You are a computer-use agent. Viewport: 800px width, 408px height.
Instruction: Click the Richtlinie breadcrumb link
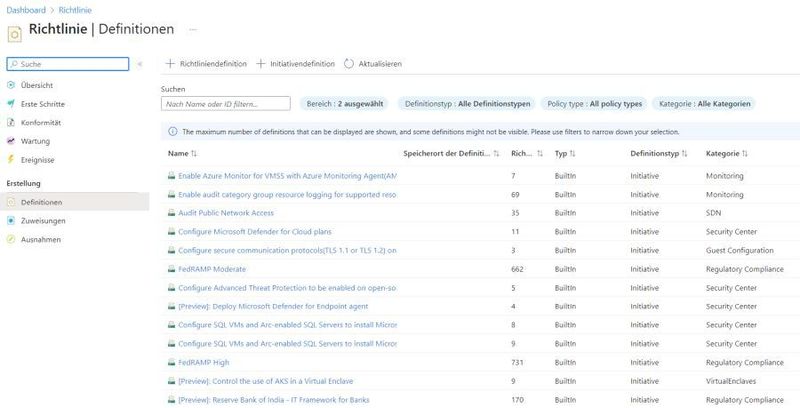[75, 10]
